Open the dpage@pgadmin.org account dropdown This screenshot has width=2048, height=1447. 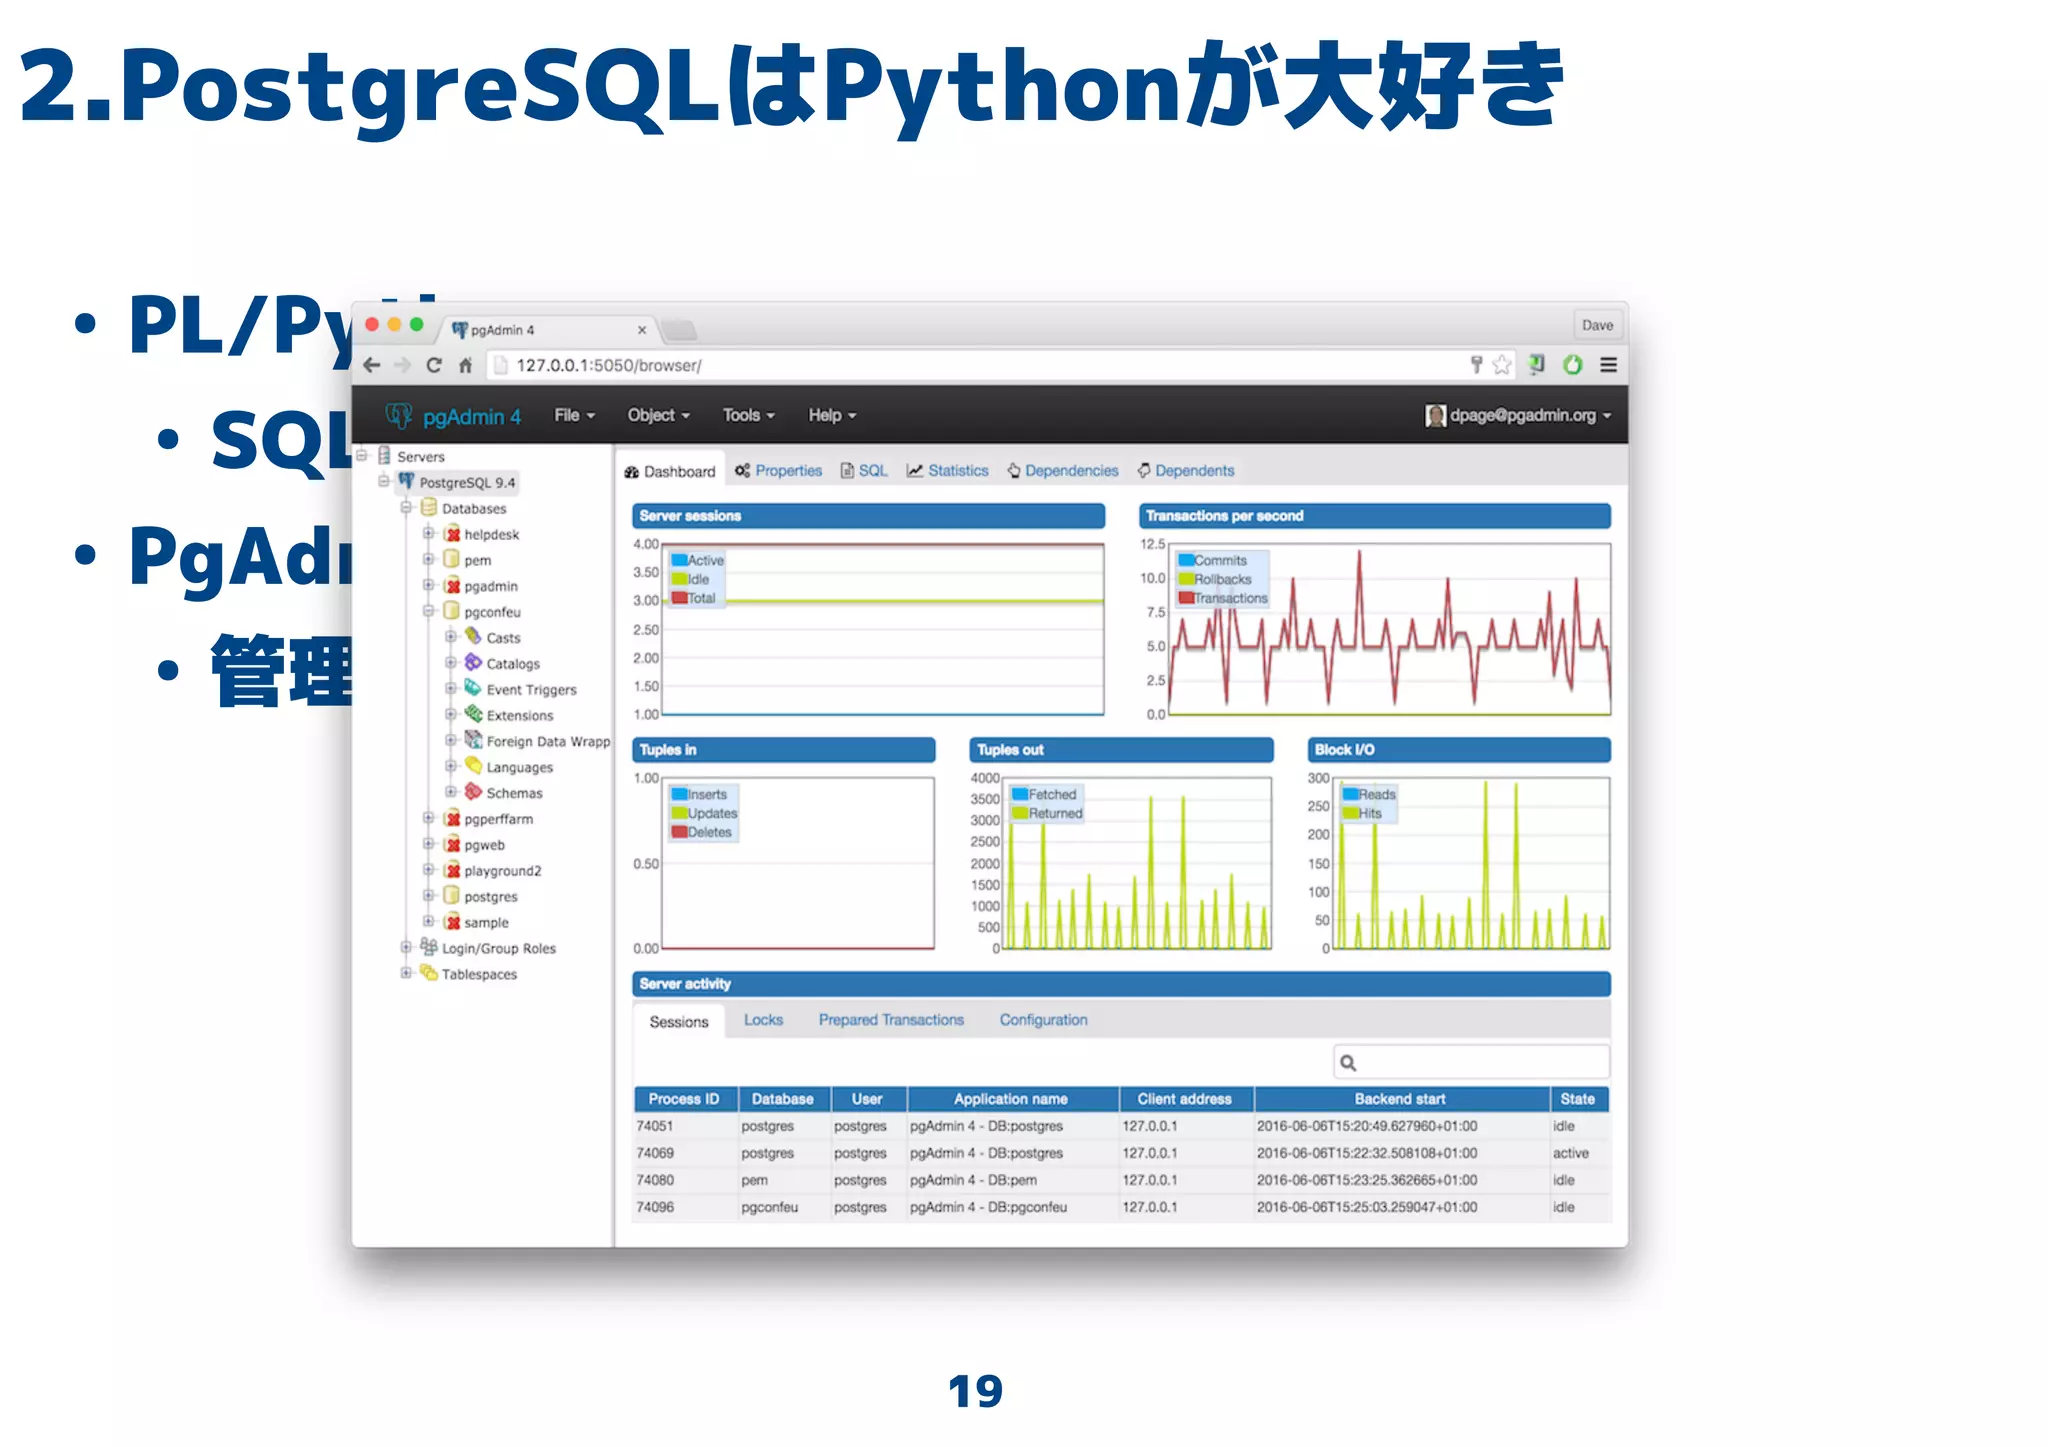pyautogui.click(x=1530, y=415)
